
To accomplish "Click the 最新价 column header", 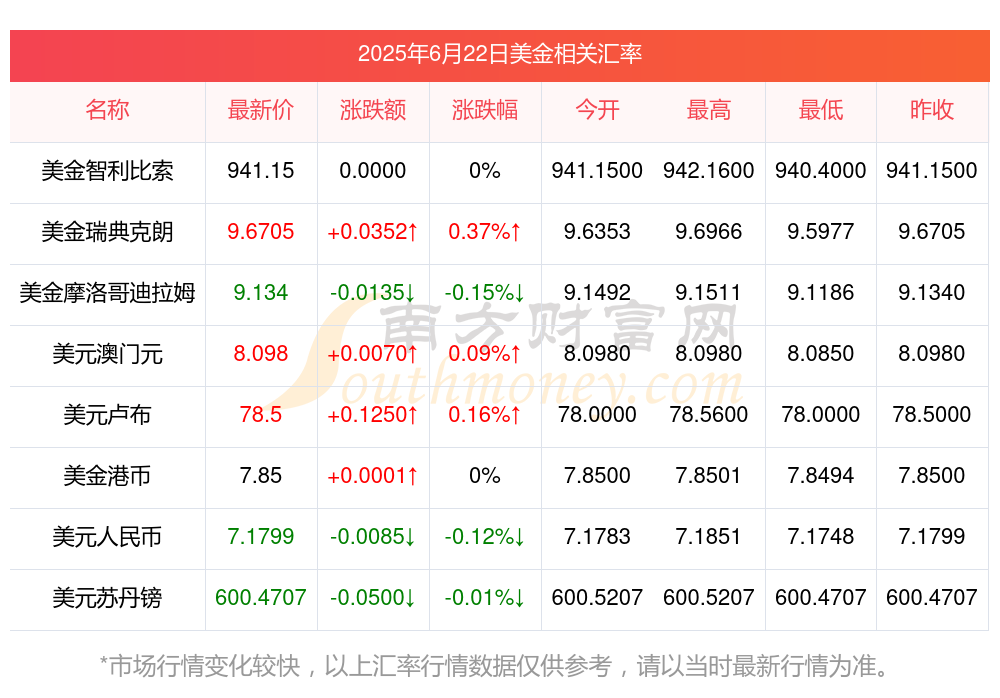I will (260, 110).
